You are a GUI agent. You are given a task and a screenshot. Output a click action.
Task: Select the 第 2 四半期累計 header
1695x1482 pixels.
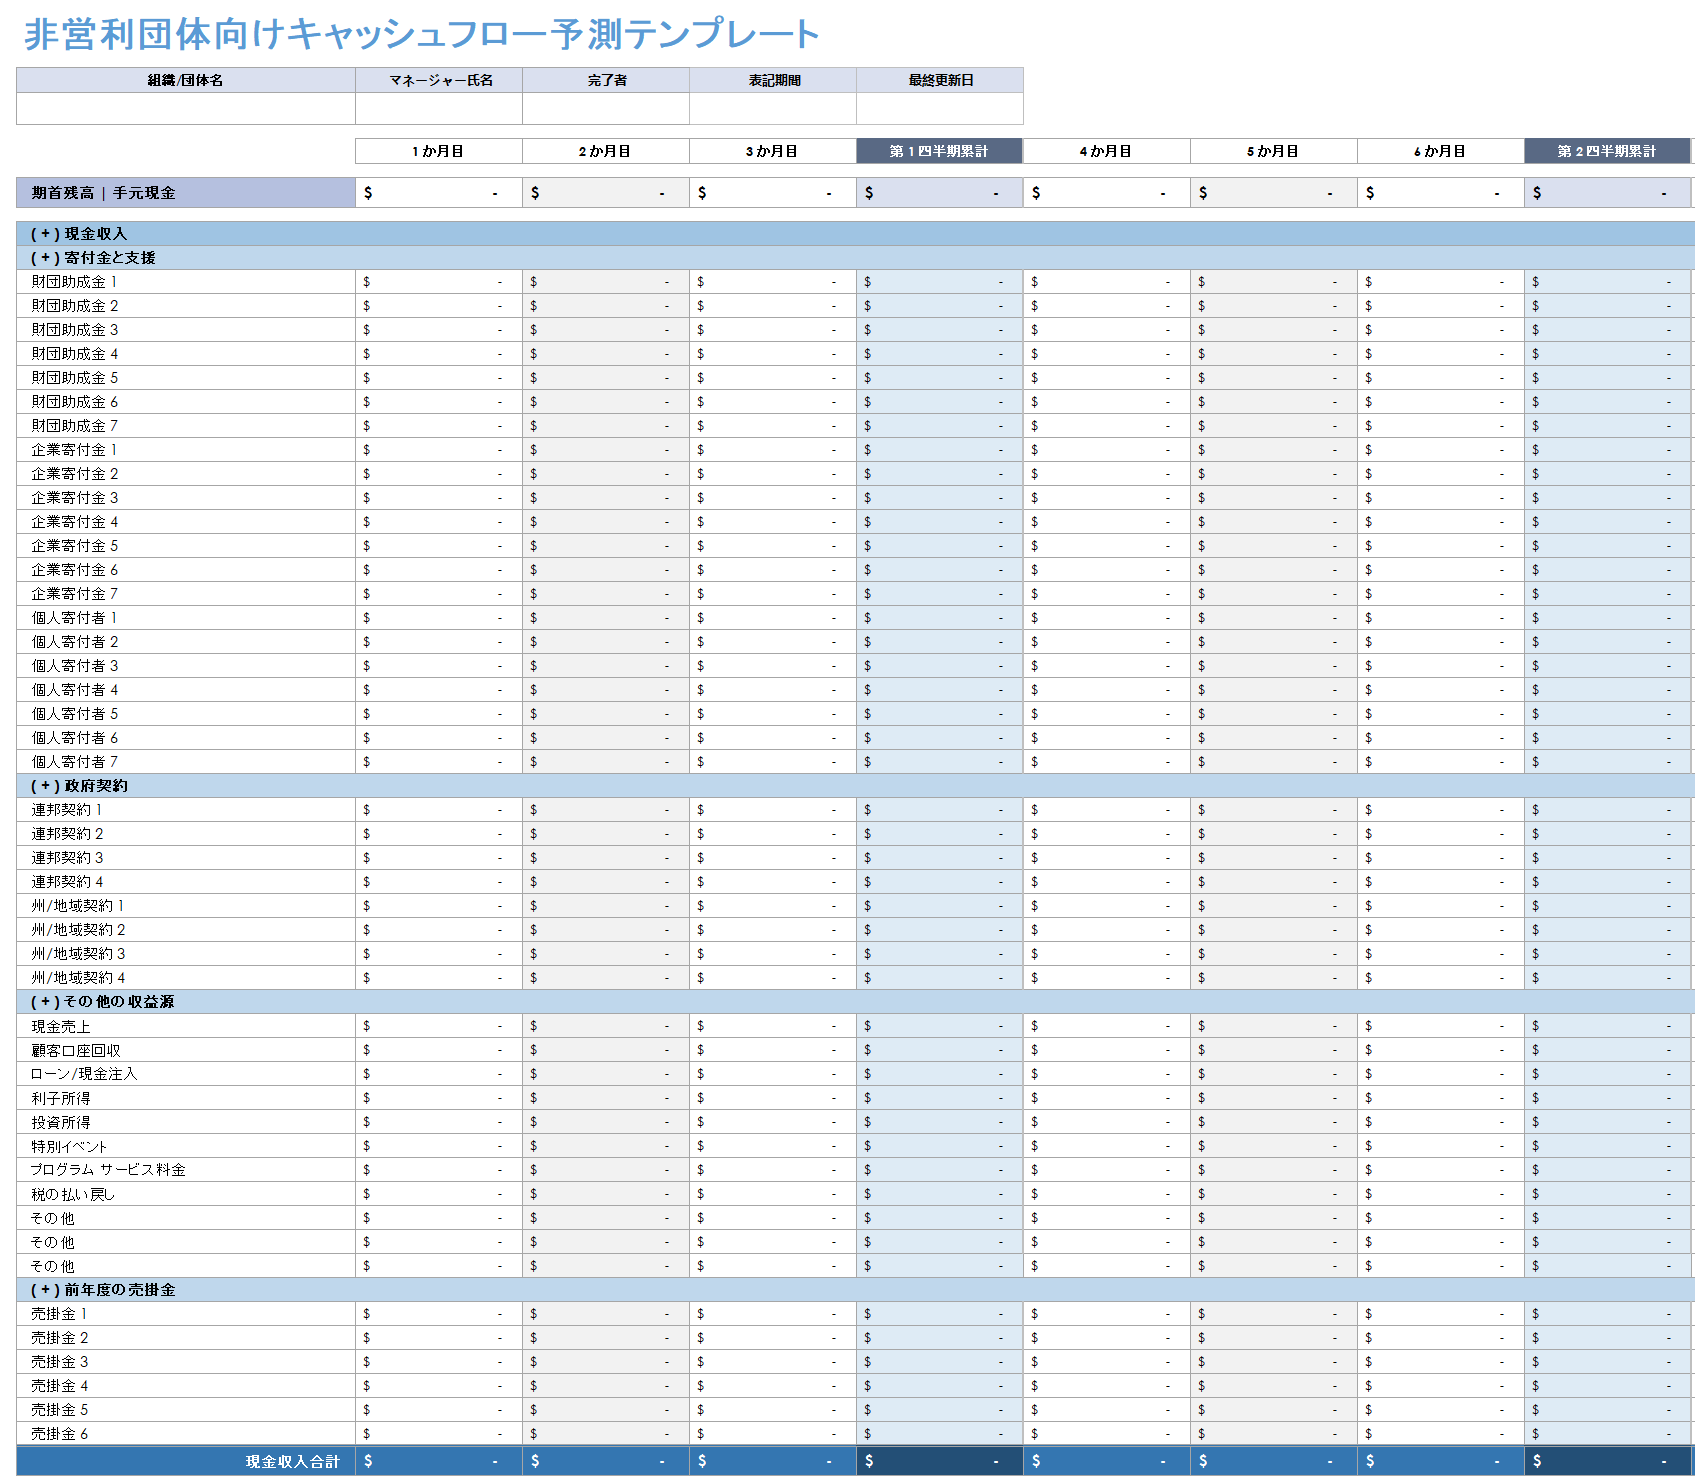(1608, 151)
